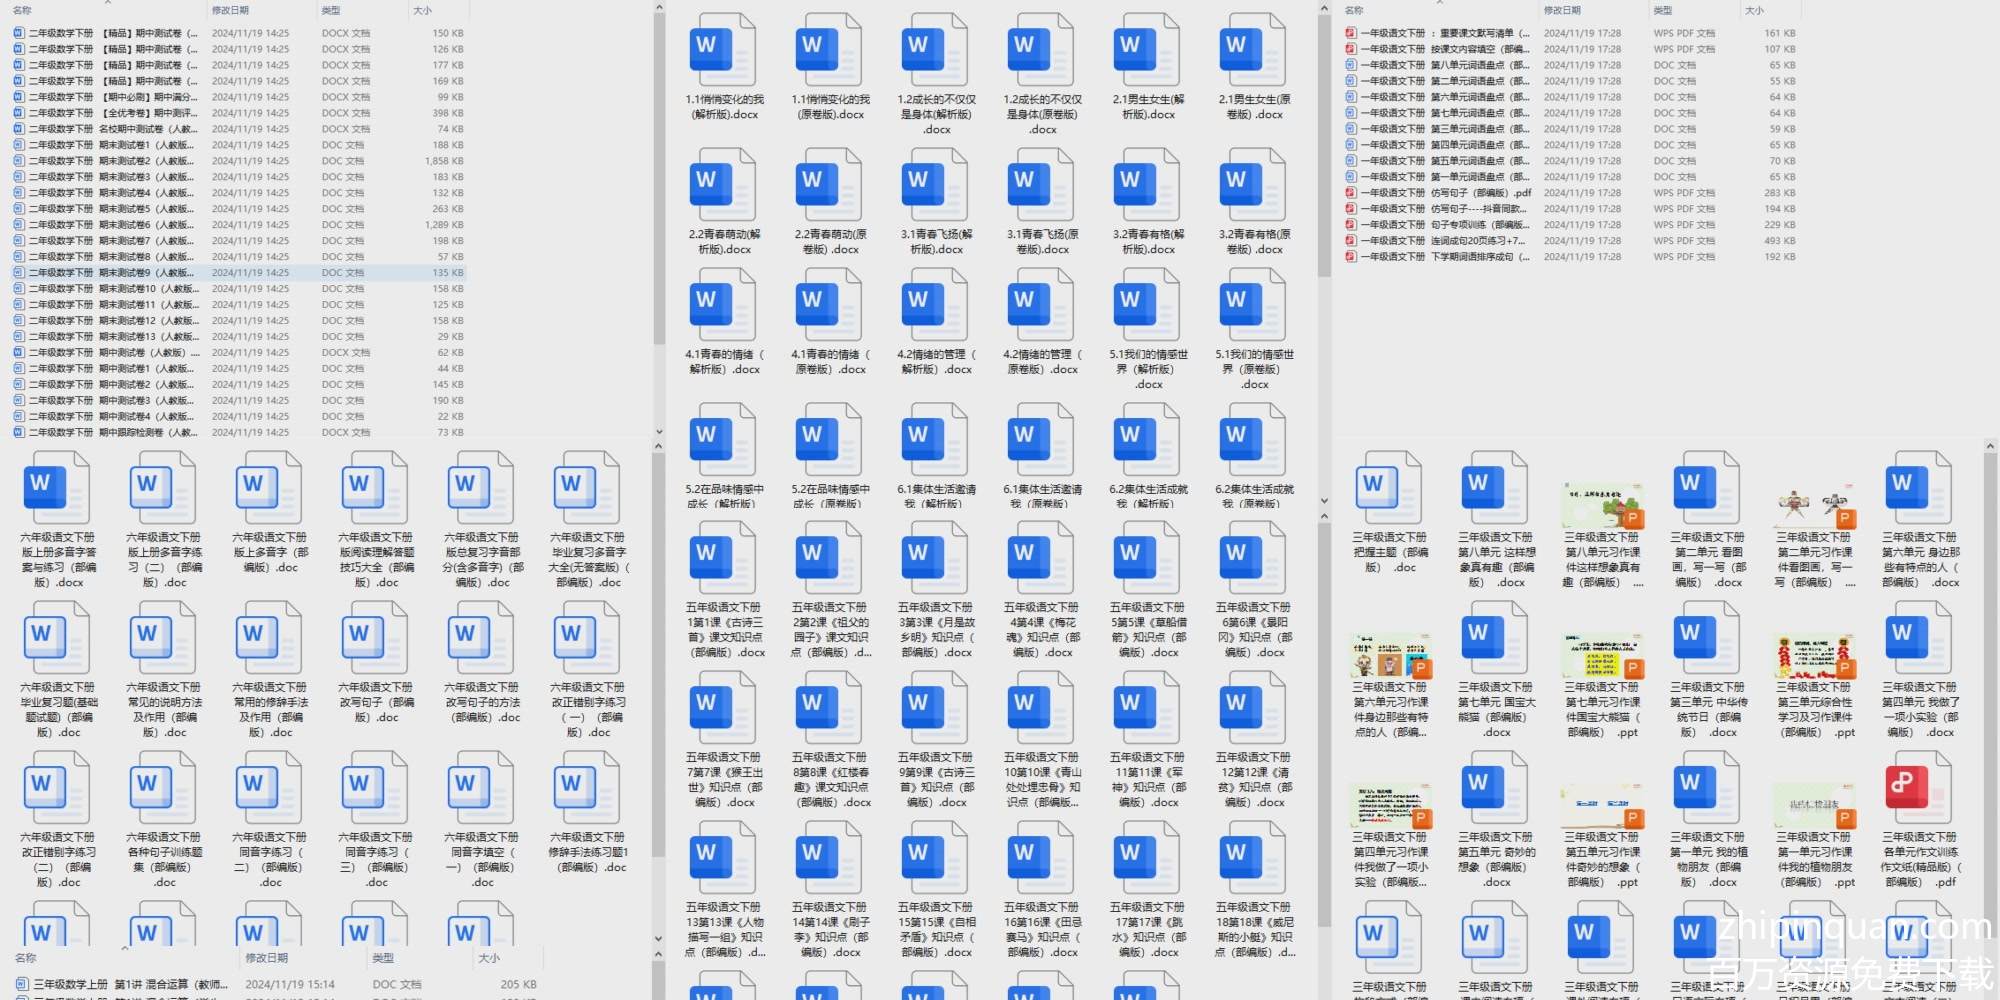2000x1000 pixels.
Task: Open 三年级语文下册 把握主题 .doc file icon
Action: (x=1389, y=490)
